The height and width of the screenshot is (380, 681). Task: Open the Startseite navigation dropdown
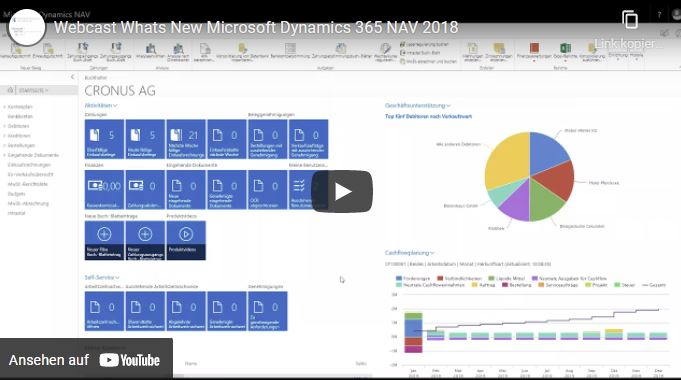pyautogui.click(x=46, y=90)
